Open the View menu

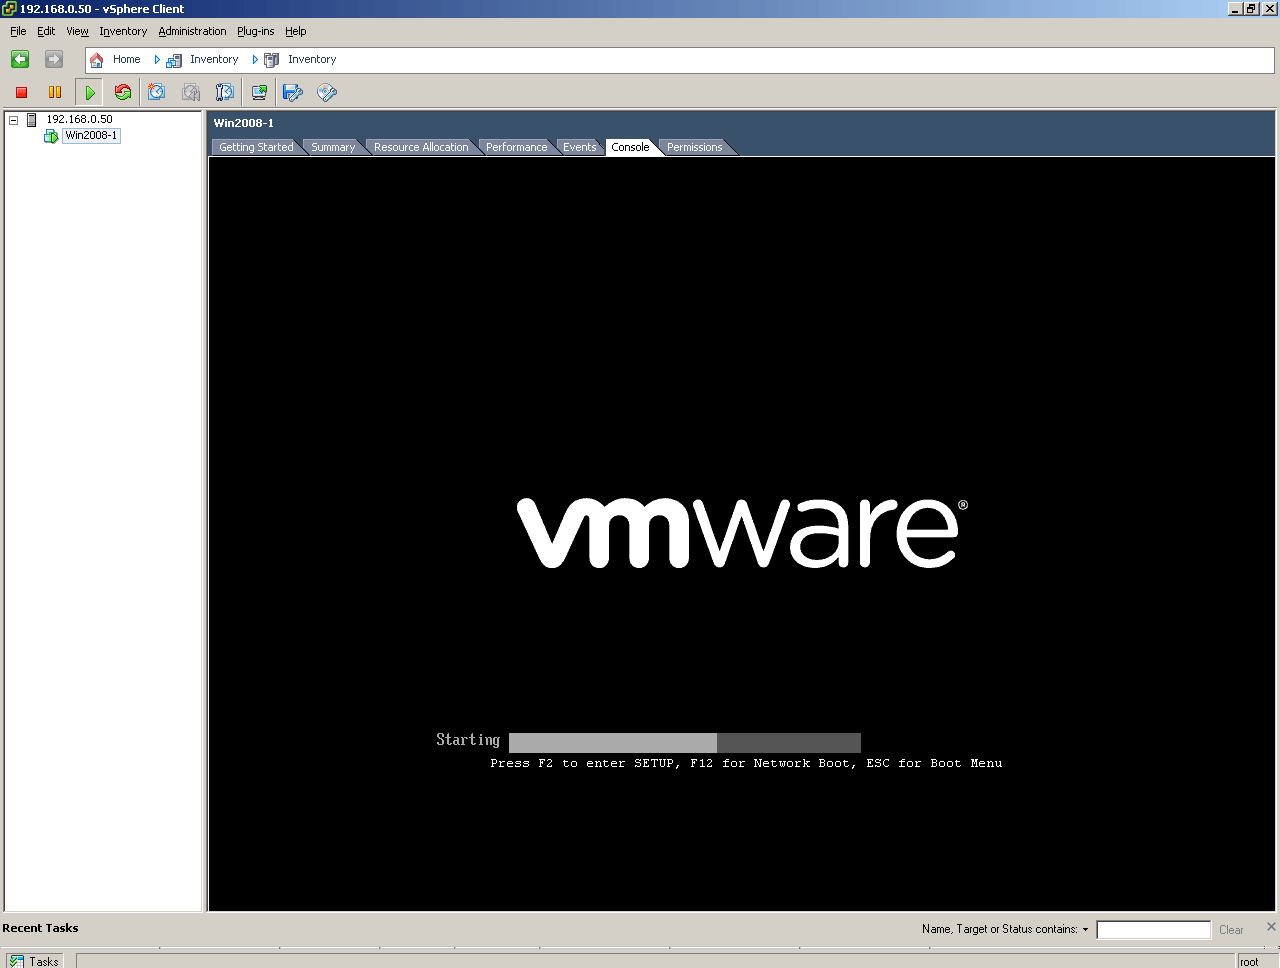coord(77,31)
